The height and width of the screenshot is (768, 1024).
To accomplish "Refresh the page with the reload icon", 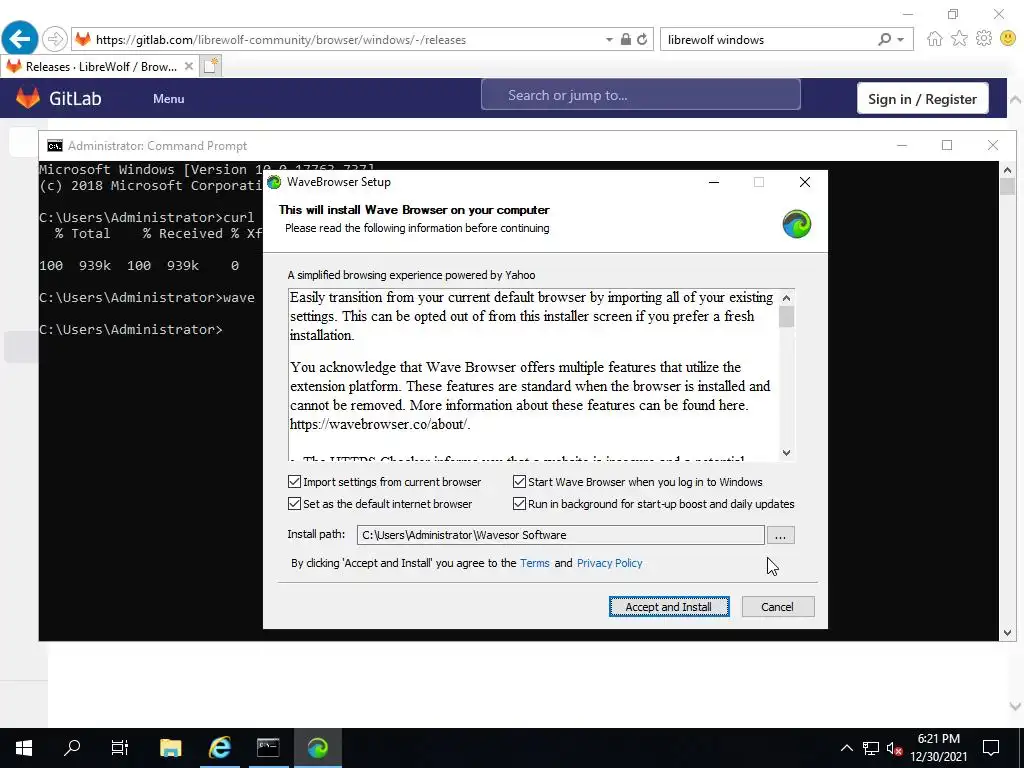I will coord(642,39).
